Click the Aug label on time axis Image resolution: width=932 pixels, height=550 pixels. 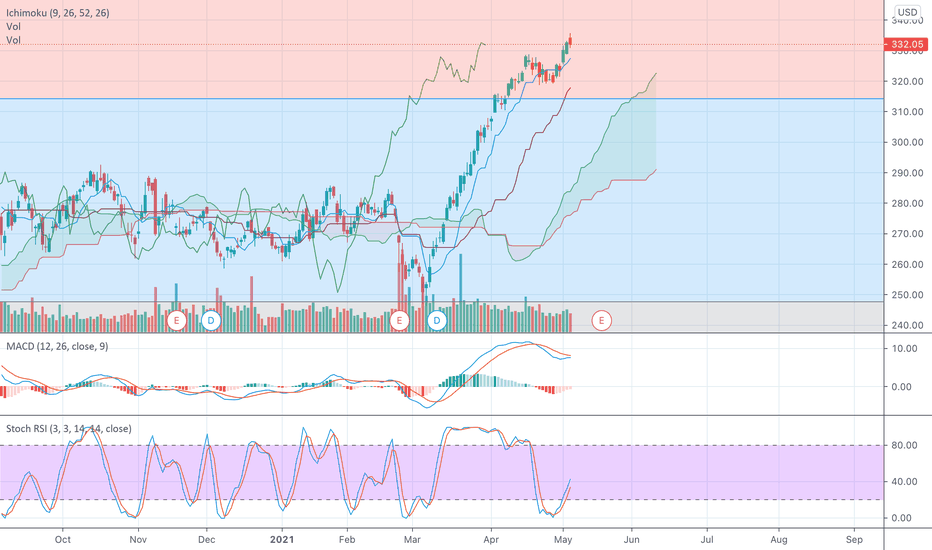(779, 539)
